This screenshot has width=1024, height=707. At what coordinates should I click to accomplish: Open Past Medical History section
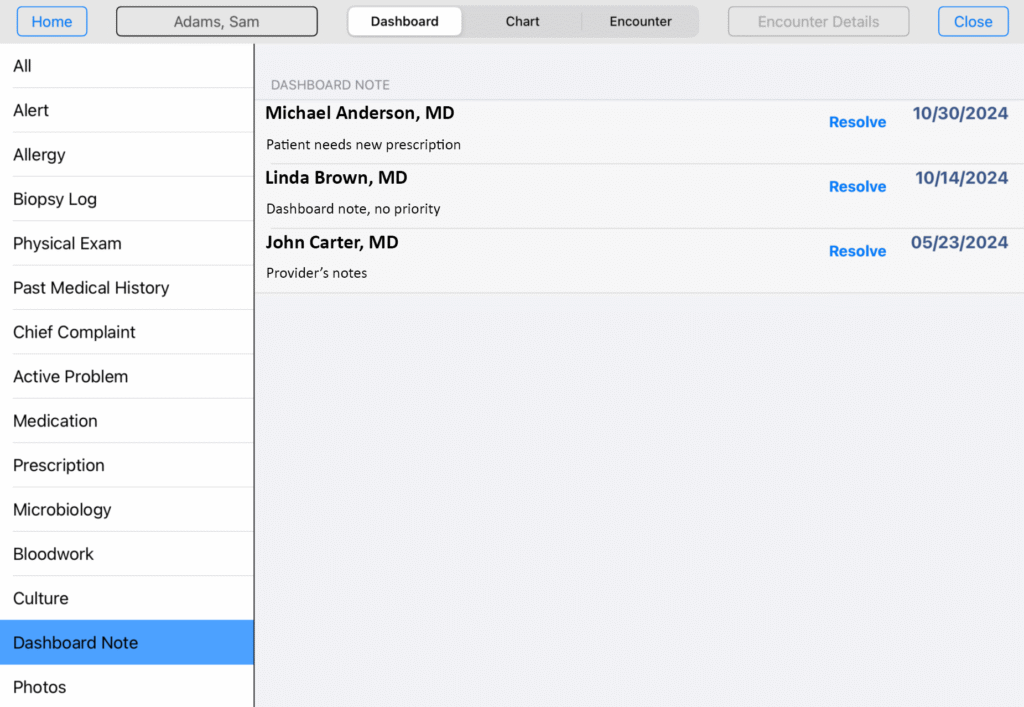pyautogui.click(x=126, y=288)
